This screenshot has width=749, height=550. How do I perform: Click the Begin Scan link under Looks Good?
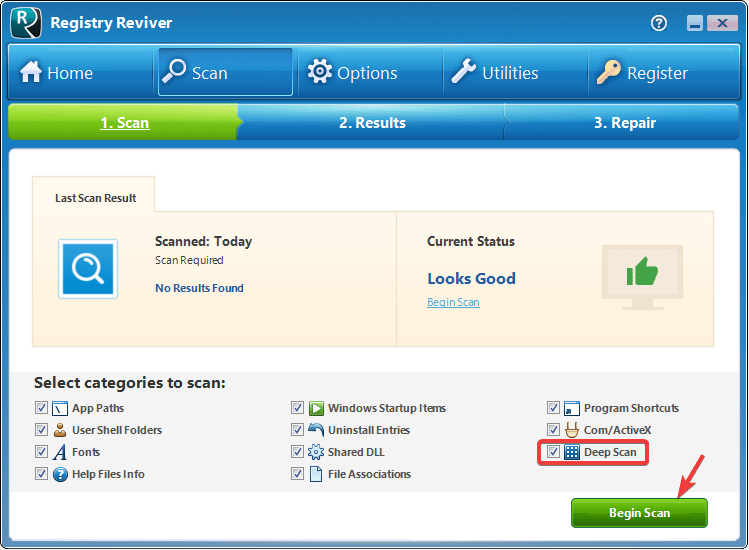point(453,302)
